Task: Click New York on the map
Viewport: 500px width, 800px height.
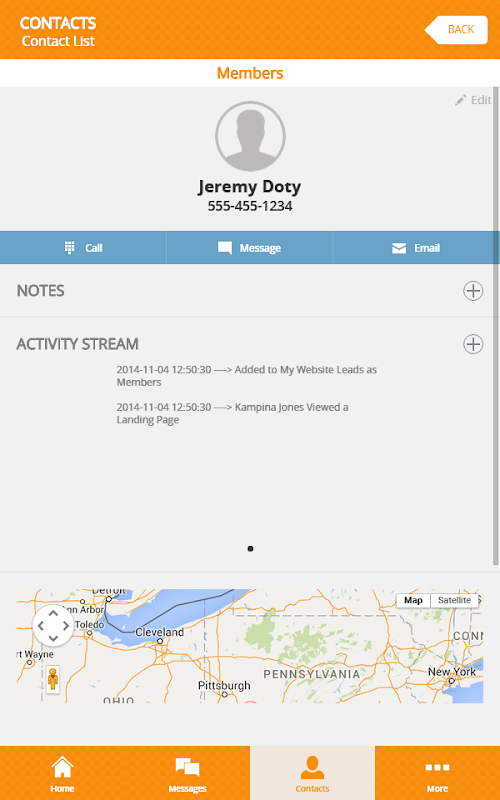Action: [x=452, y=672]
